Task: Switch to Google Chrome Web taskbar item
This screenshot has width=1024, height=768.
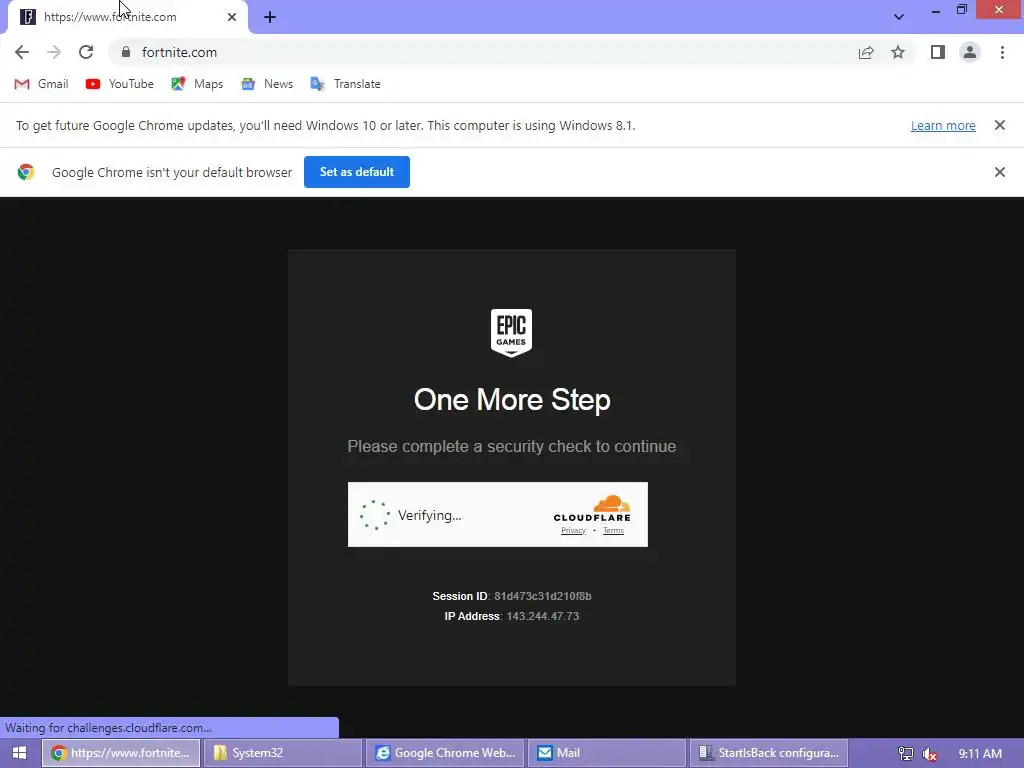Action: point(445,753)
